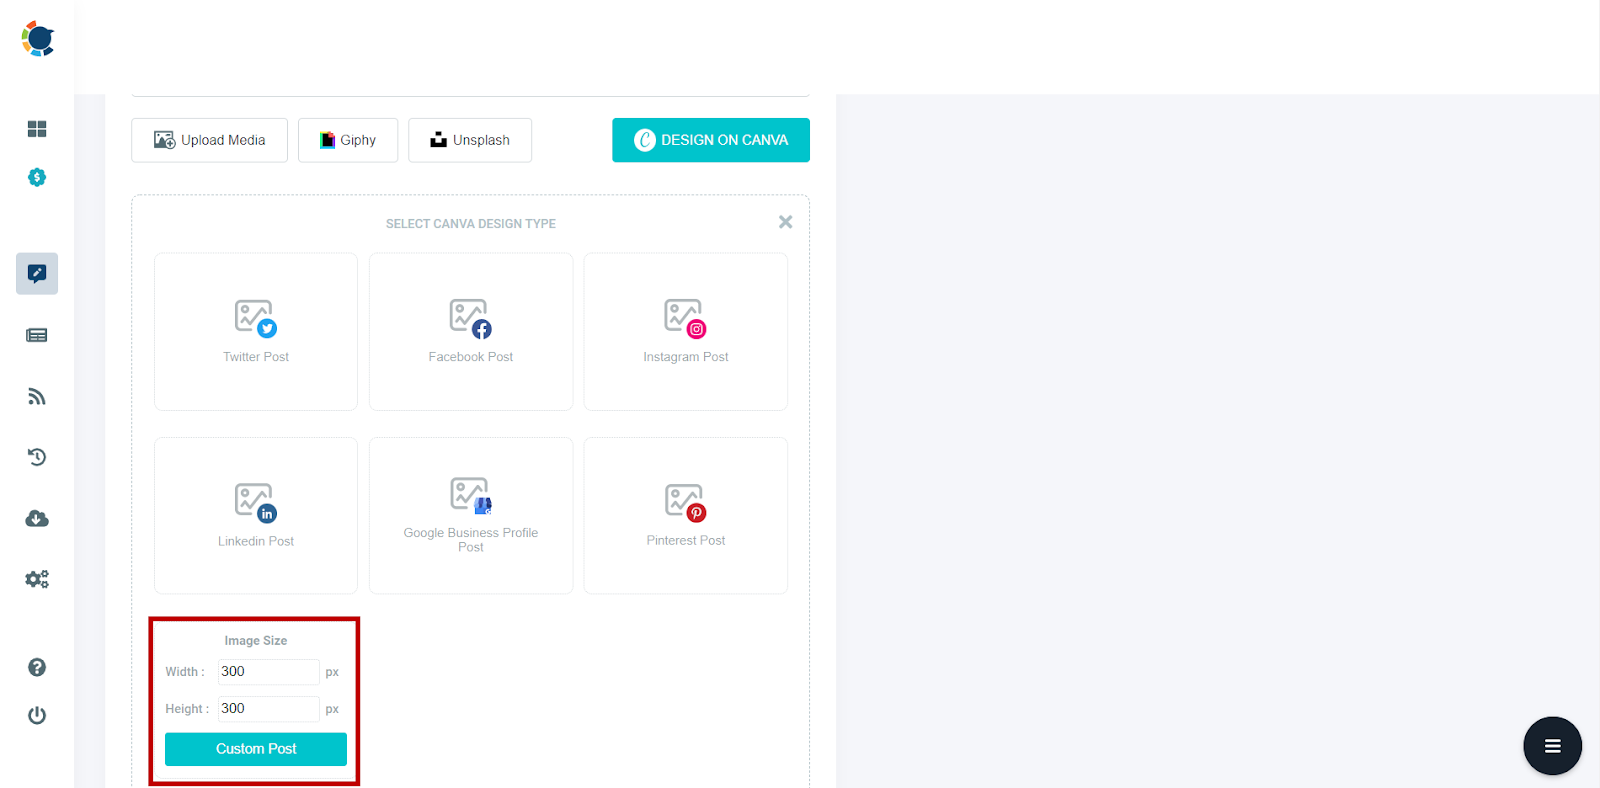Choose the Google Business Profile Post card
This screenshot has width=1600, height=788.
(471, 515)
